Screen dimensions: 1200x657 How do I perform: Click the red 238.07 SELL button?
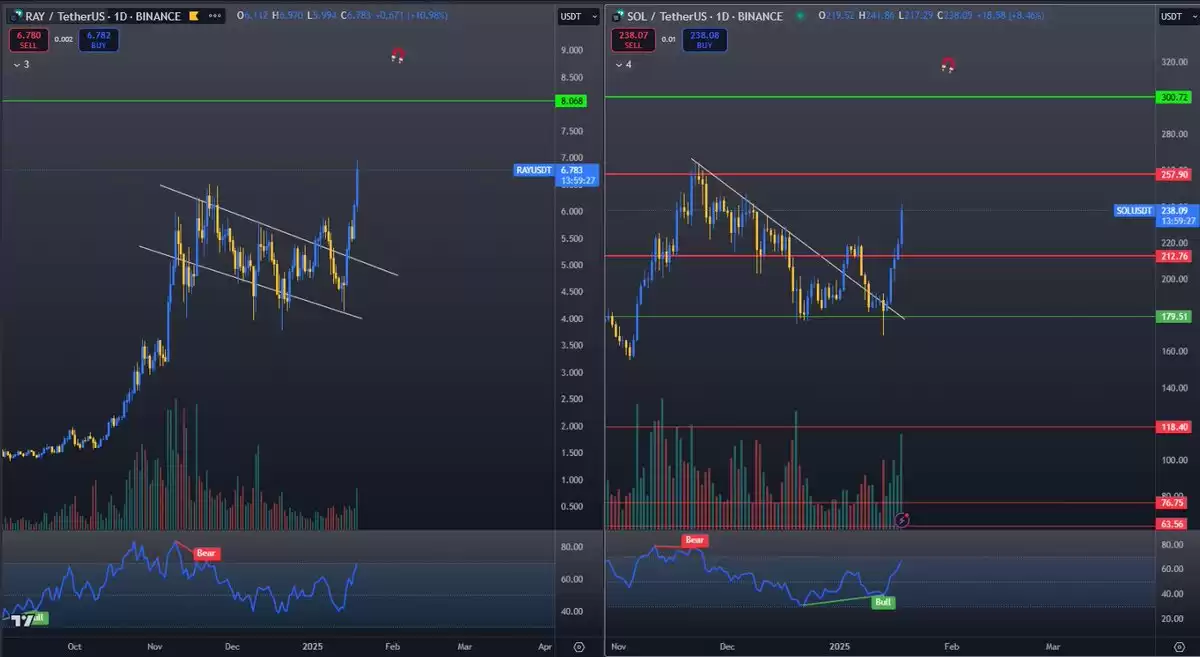point(632,39)
